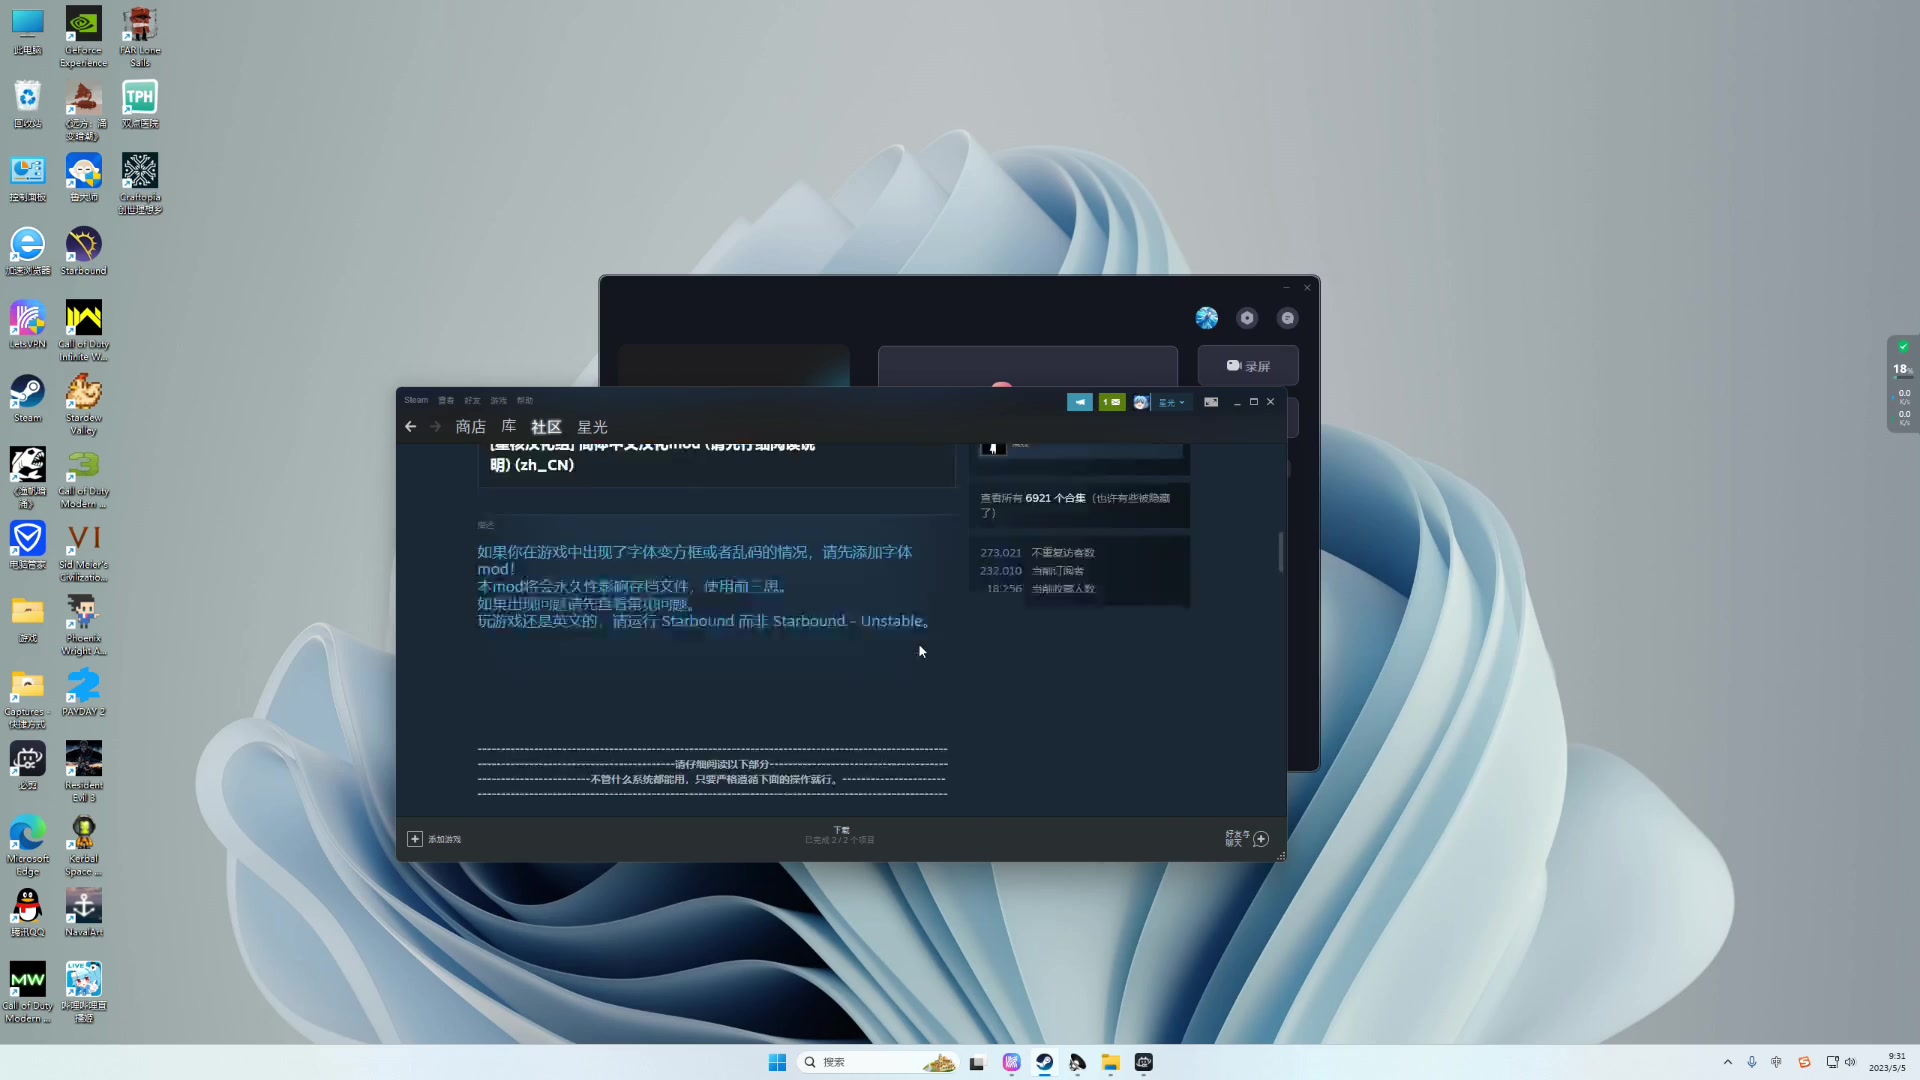1920x1080 pixels.
Task: Open the 下载 downloads status in Steam
Action: pos(841,835)
